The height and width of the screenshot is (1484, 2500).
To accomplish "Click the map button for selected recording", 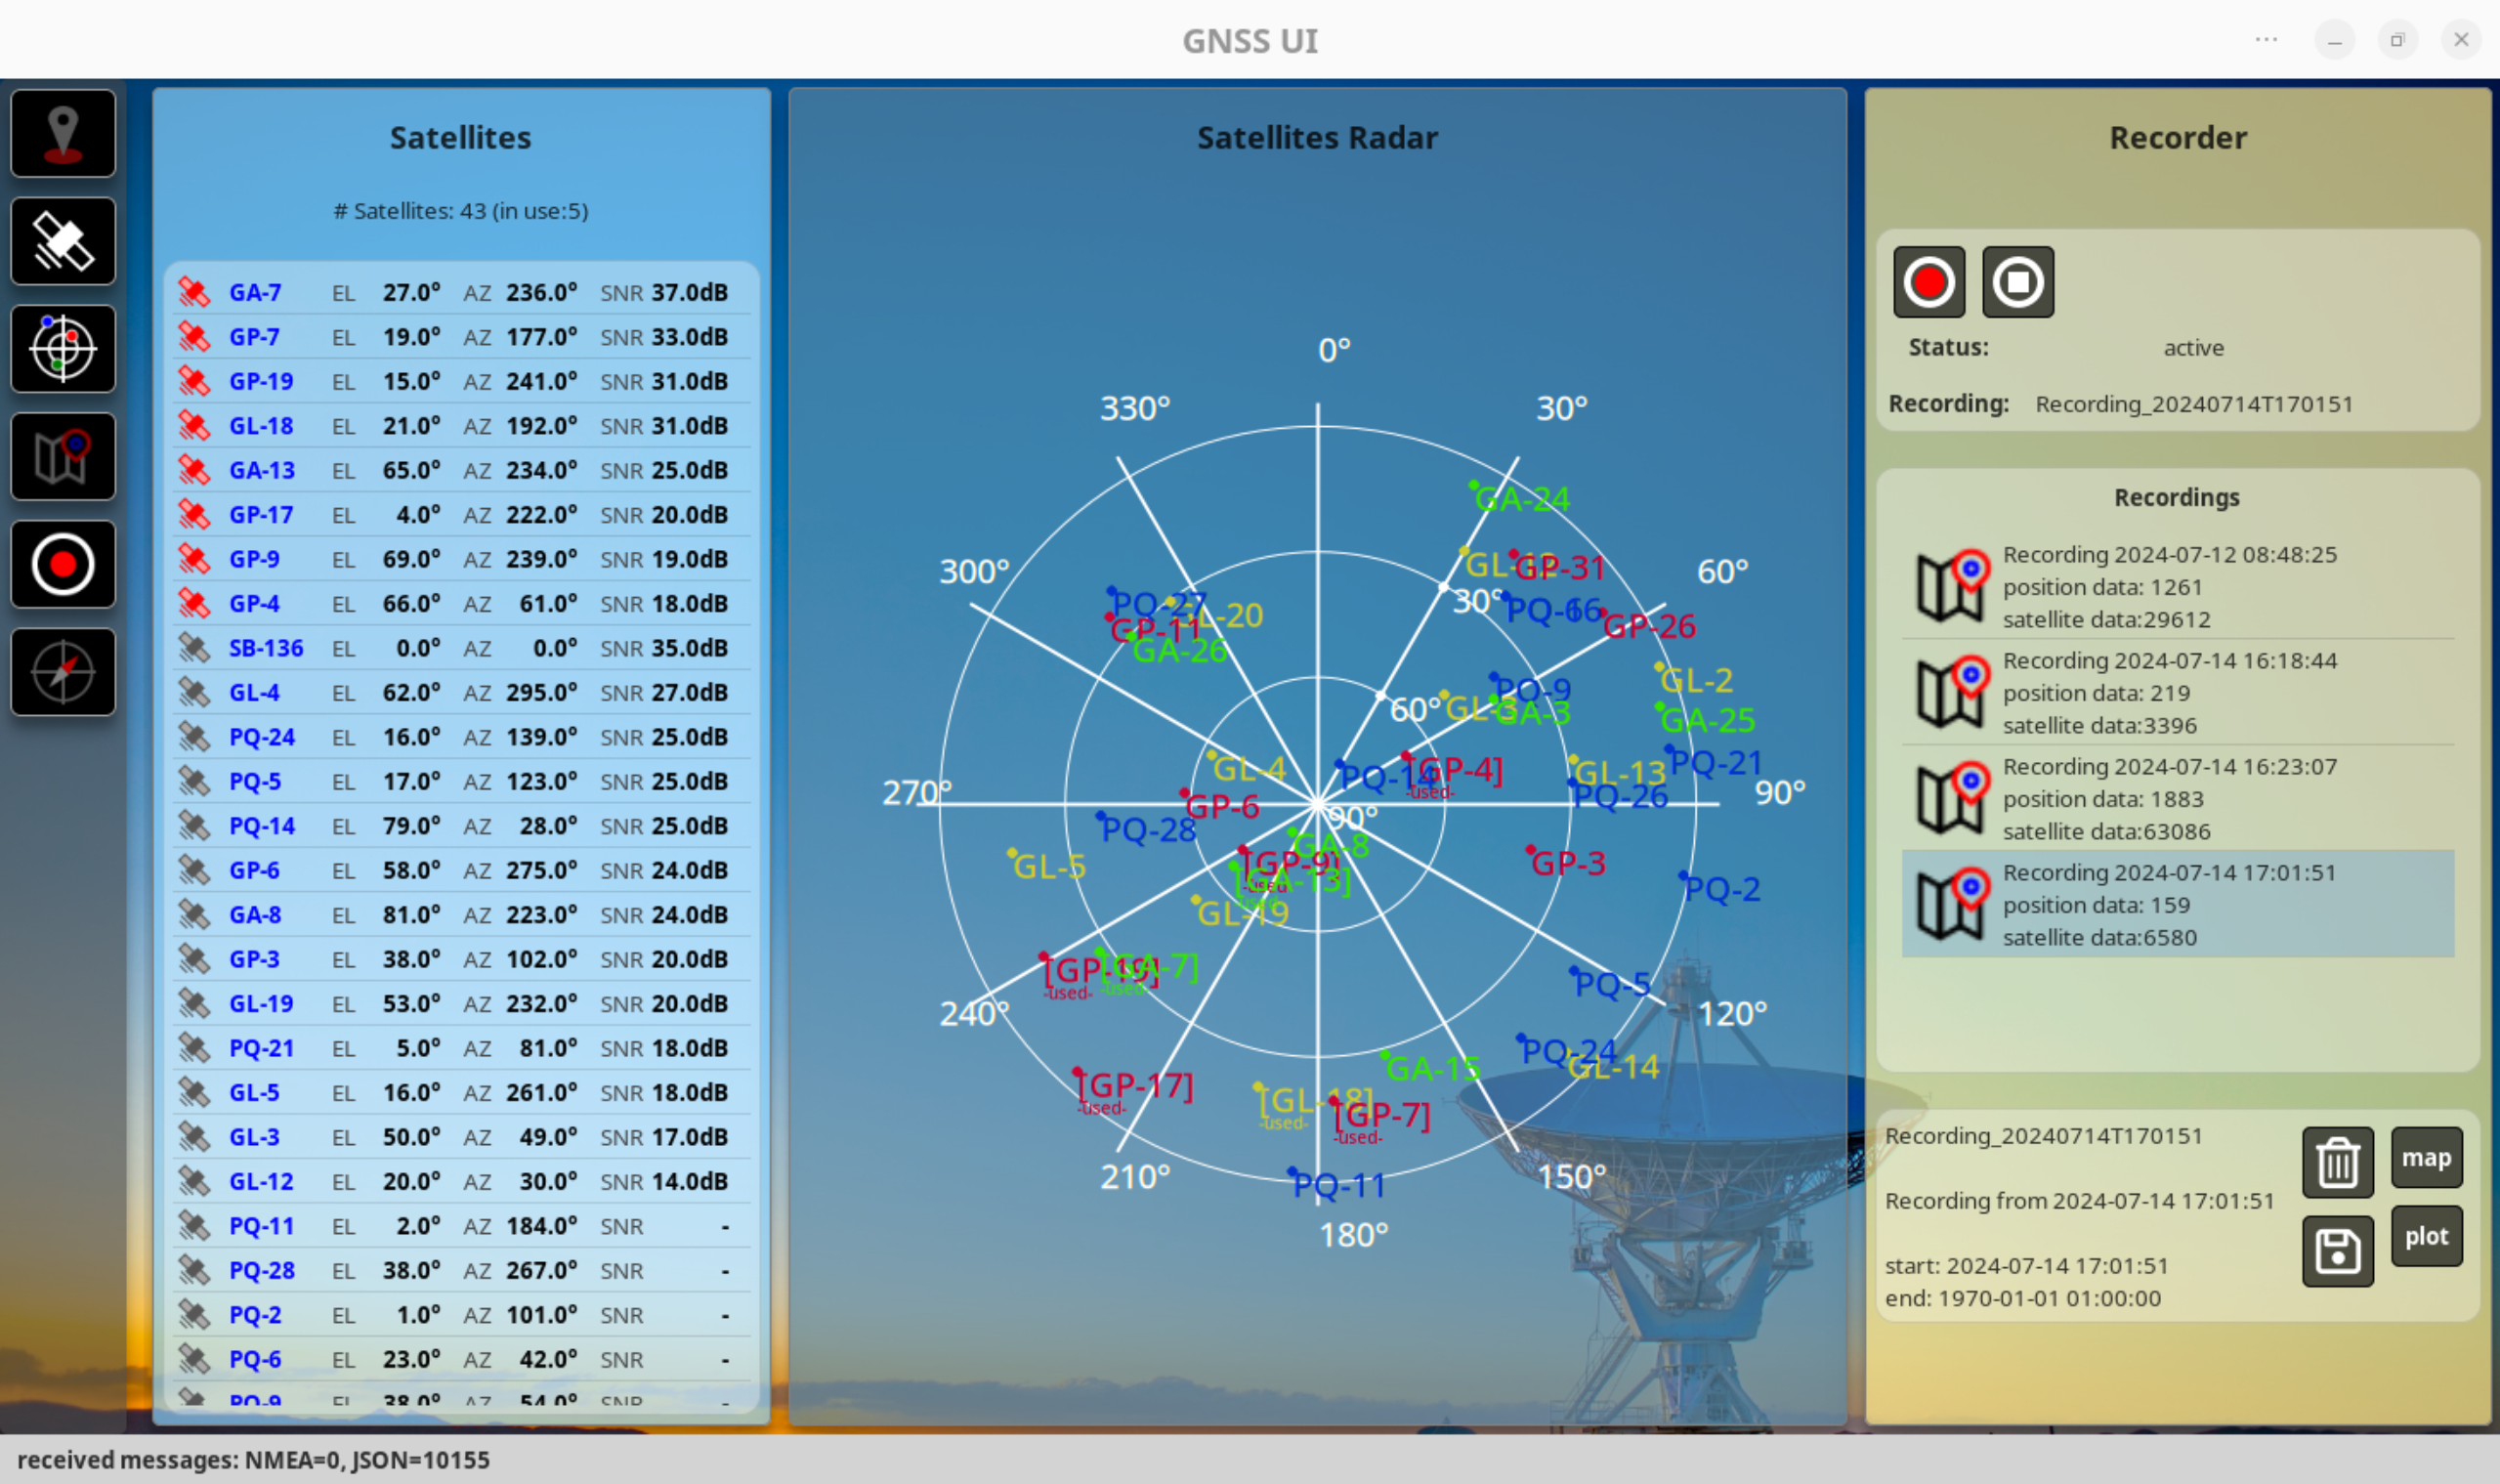I will tap(2426, 1158).
